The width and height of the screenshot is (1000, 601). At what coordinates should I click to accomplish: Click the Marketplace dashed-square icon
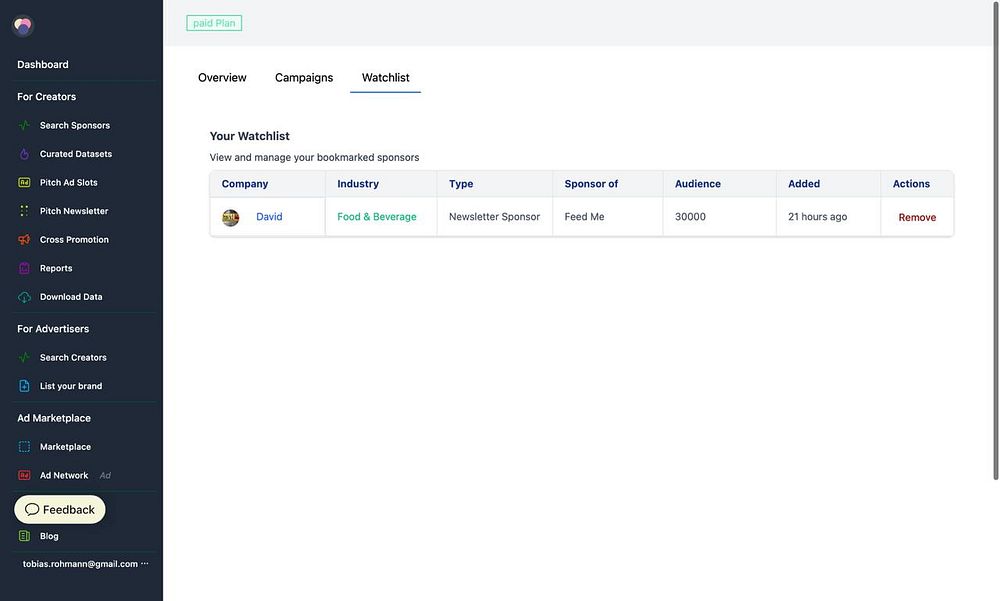24,447
